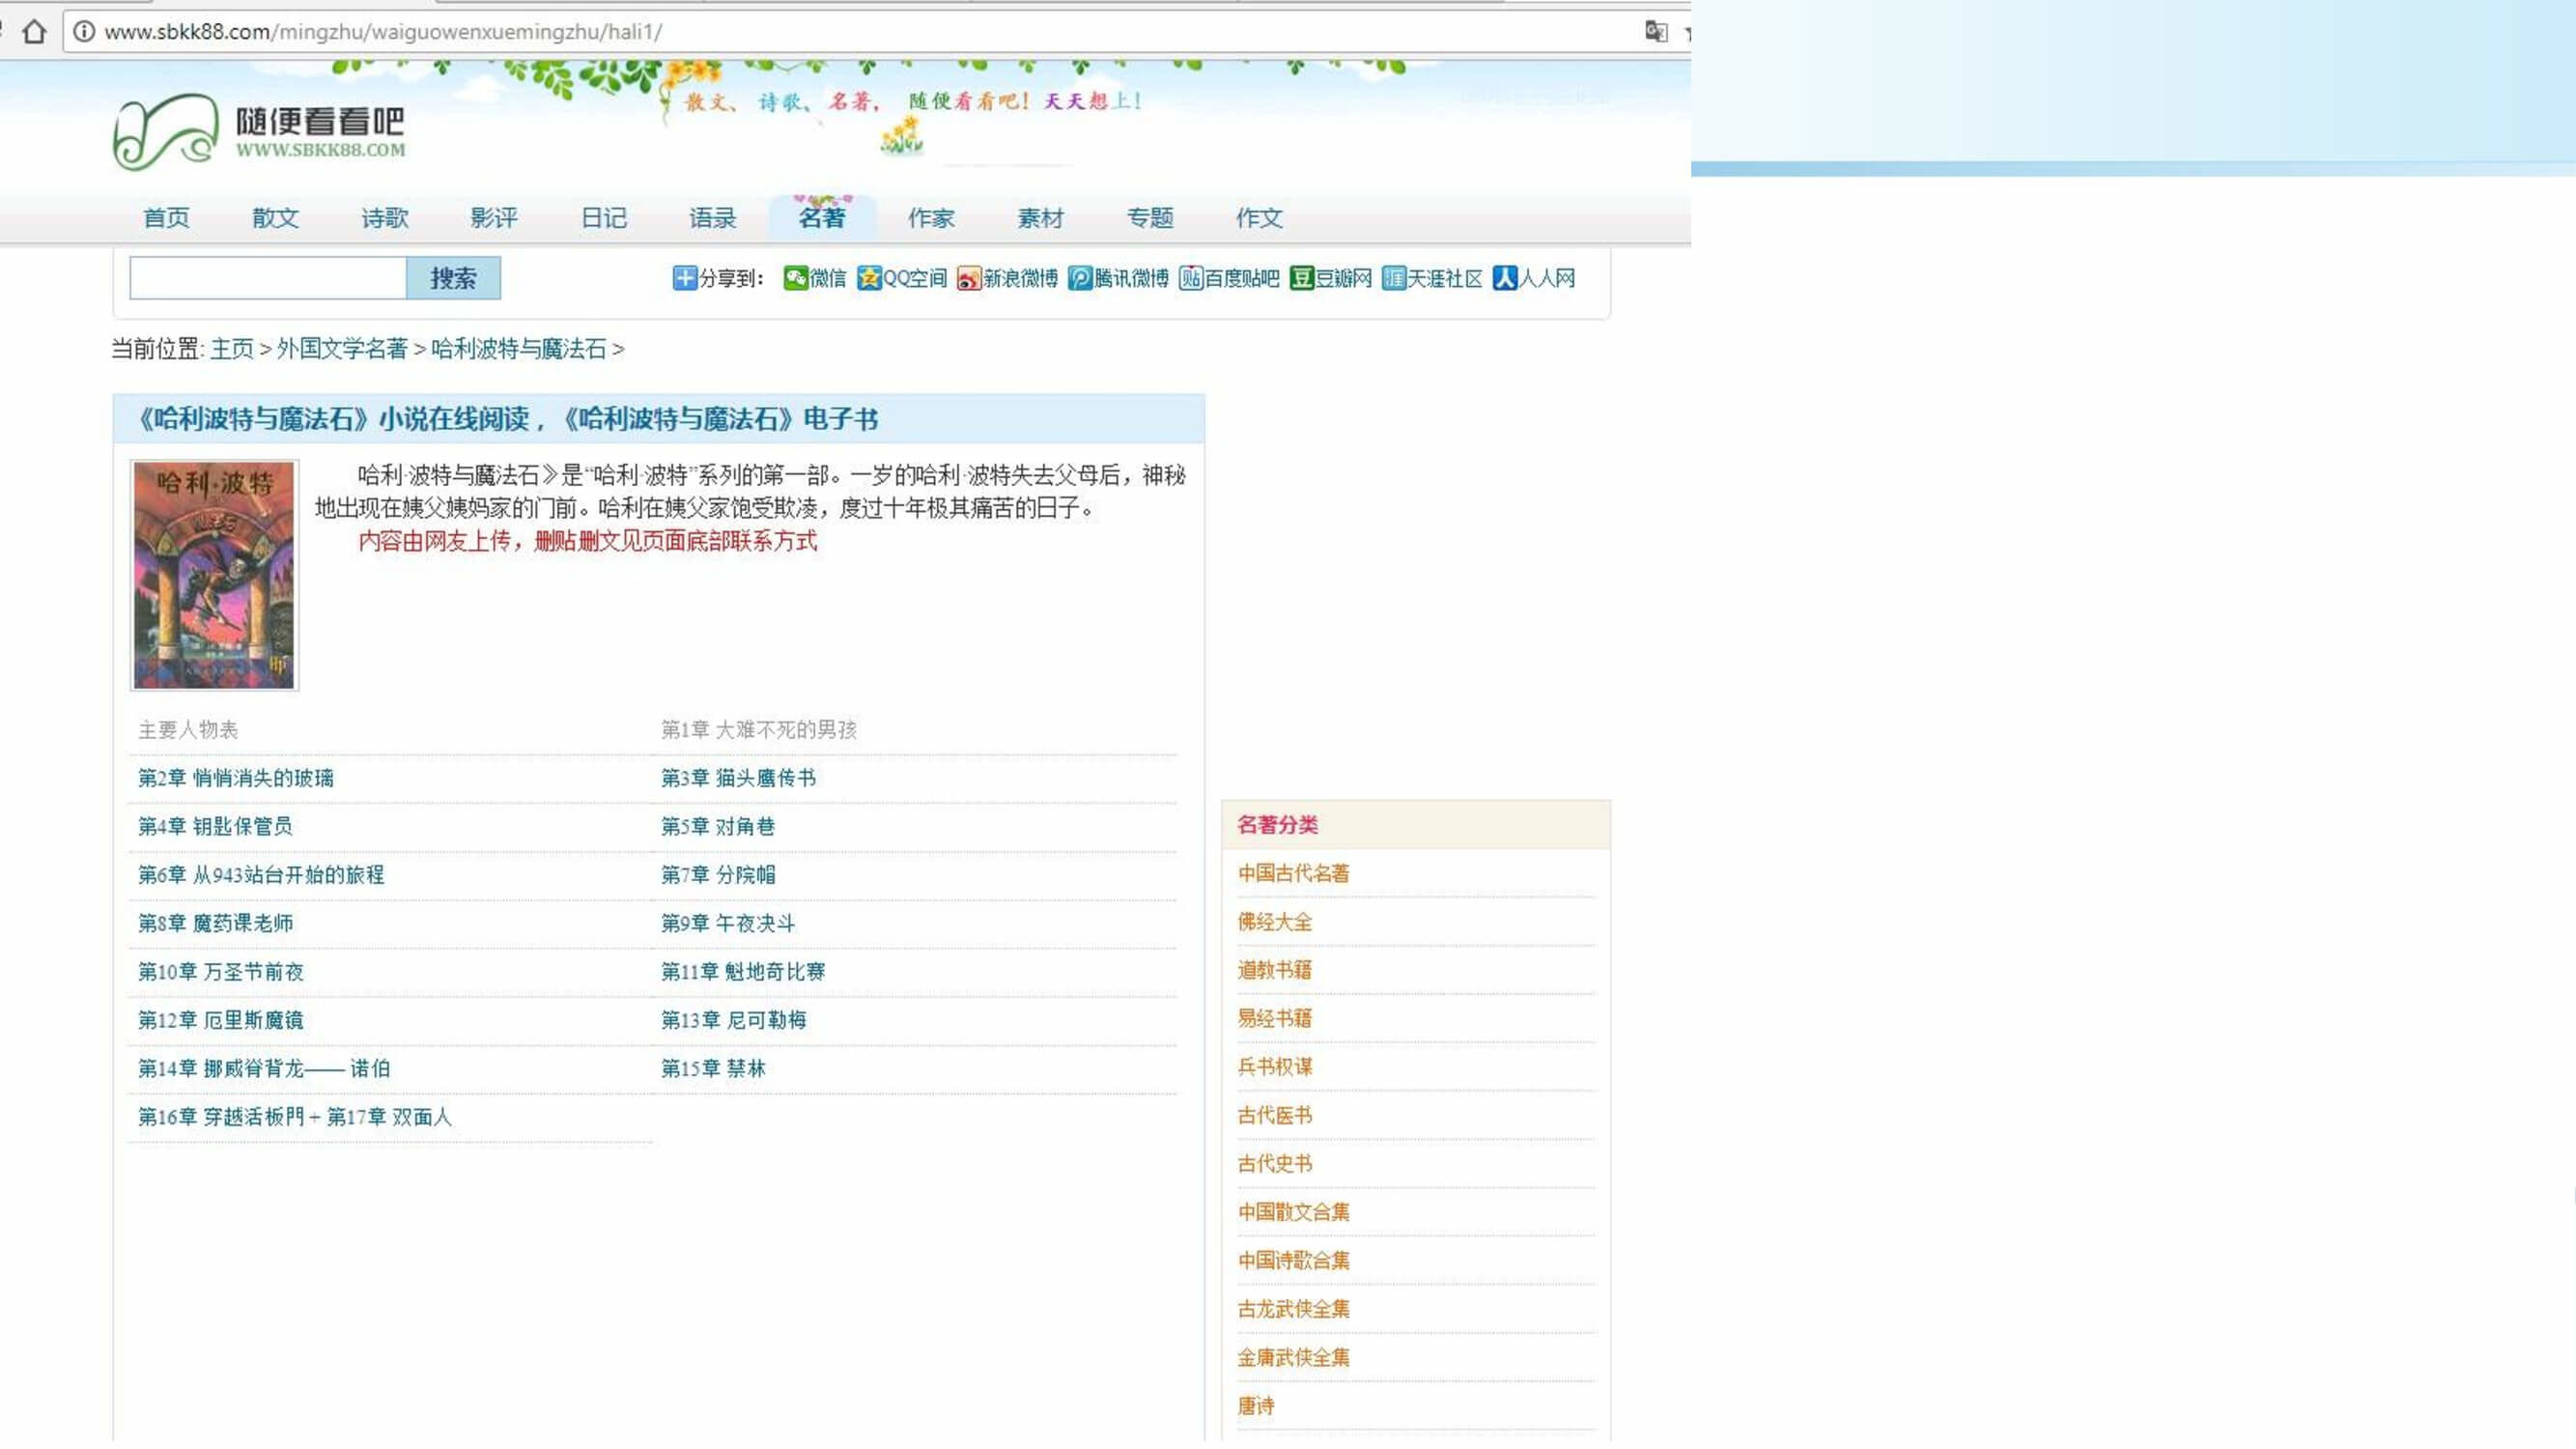Share to 百度贴吧 icon
This screenshot has height=1449, width=2576.
tap(1190, 278)
